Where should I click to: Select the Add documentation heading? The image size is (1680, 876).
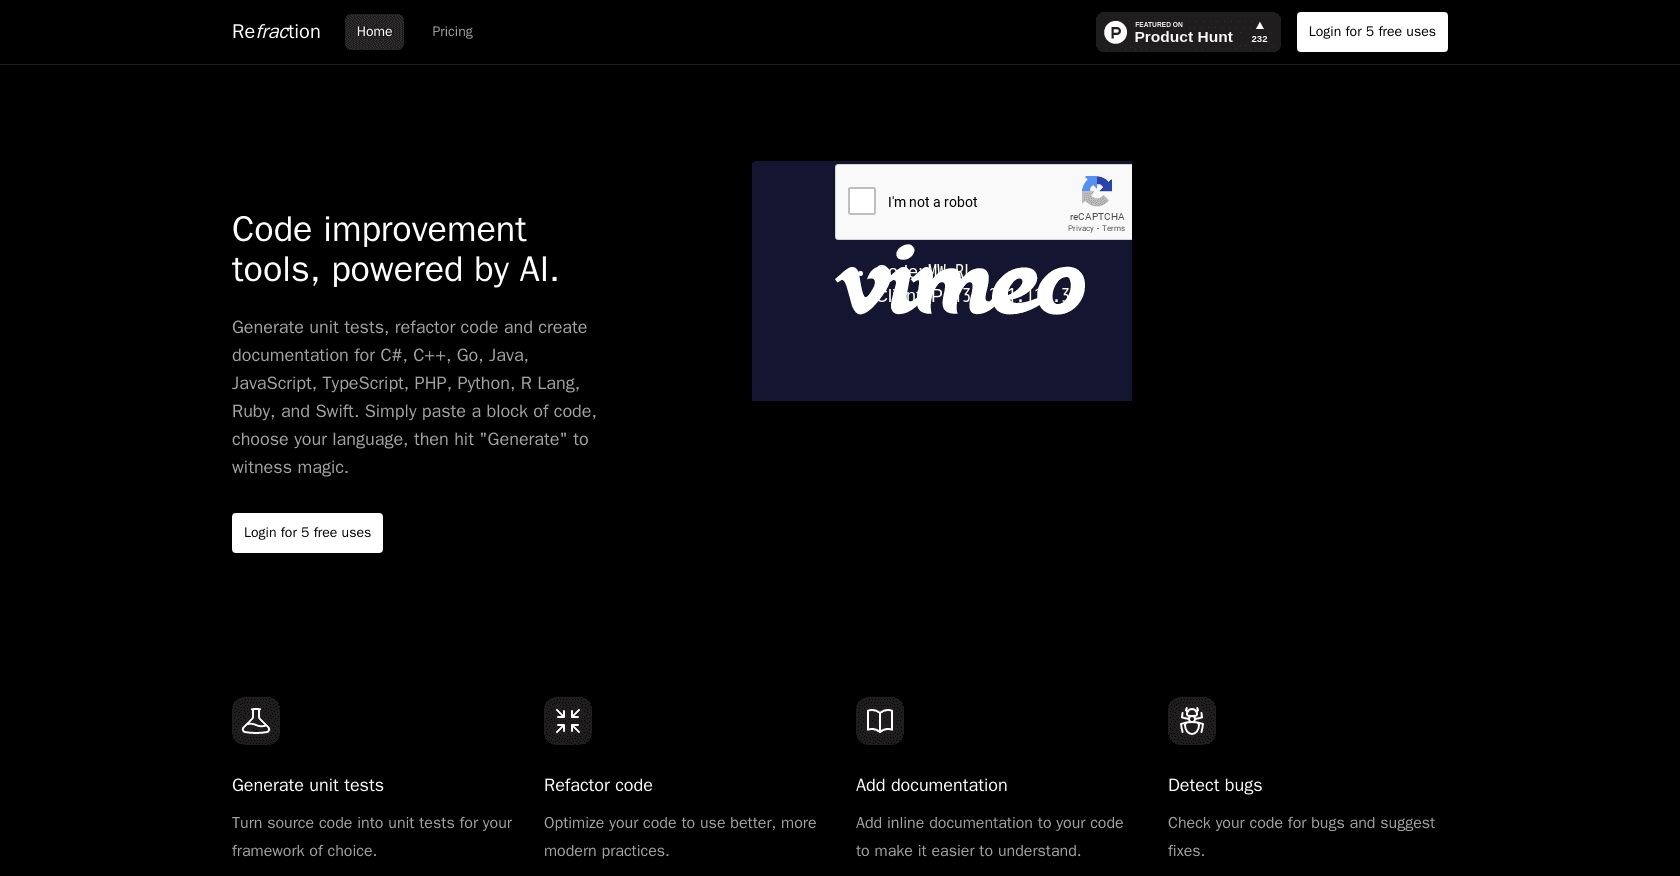click(x=931, y=785)
